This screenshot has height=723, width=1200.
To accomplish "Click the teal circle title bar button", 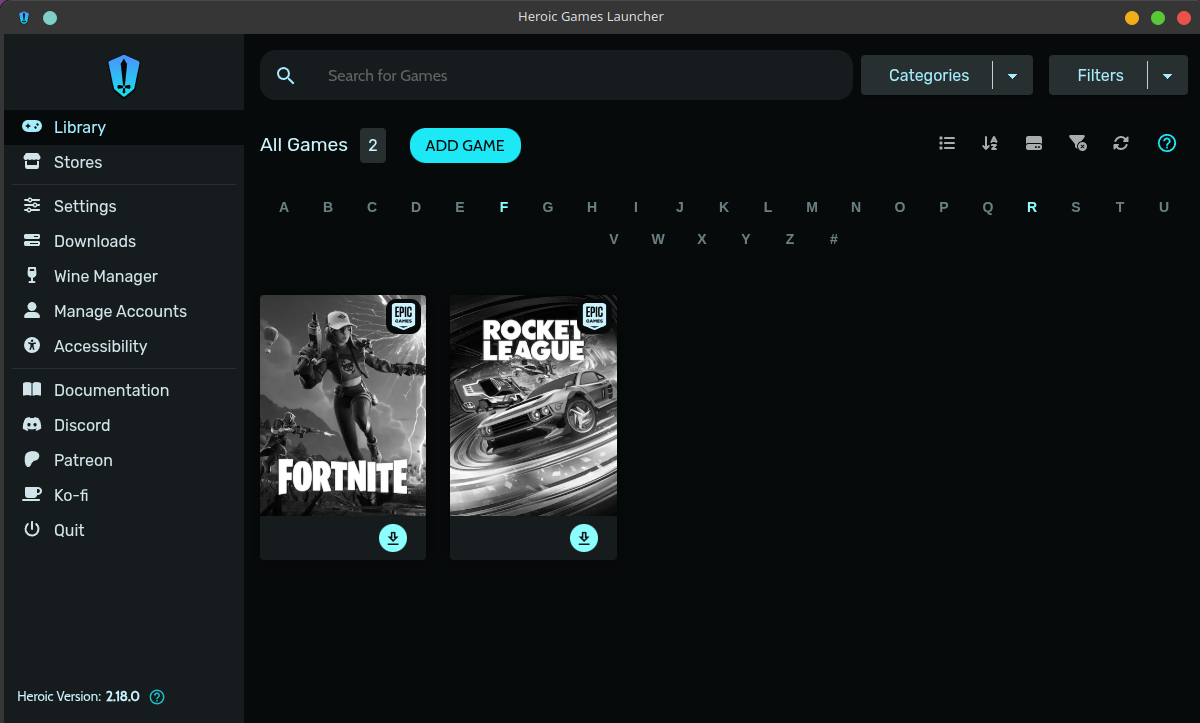I will pyautogui.click(x=50, y=17).
